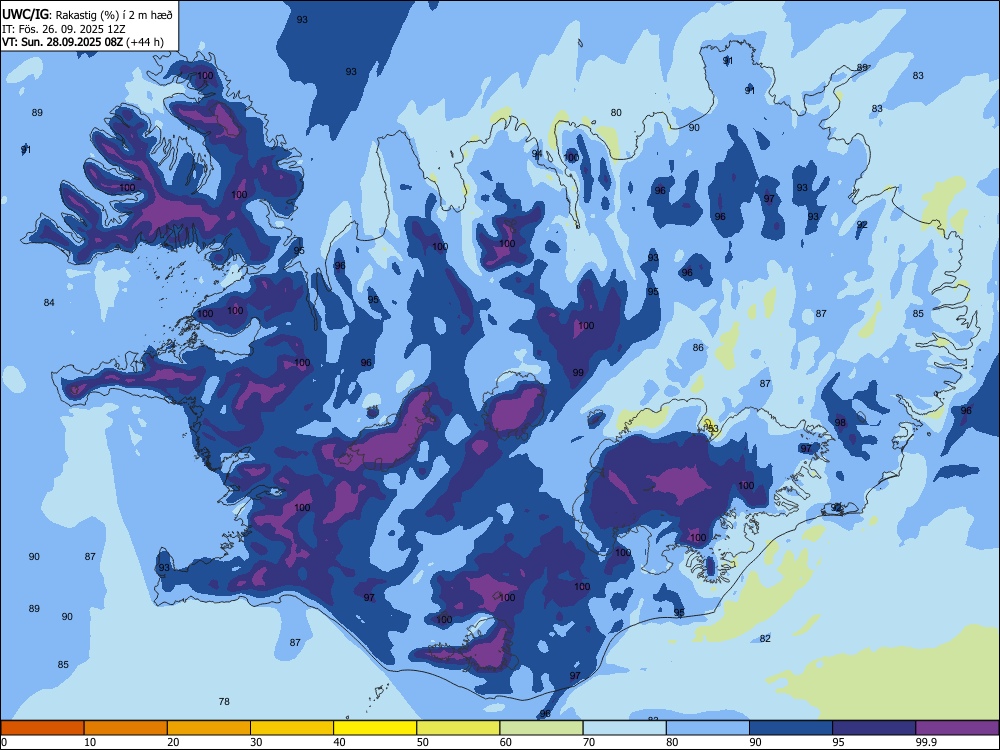The image size is (1000, 750).
Task: Click the light orange 20–30 legend swatch
Action: click(209, 728)
